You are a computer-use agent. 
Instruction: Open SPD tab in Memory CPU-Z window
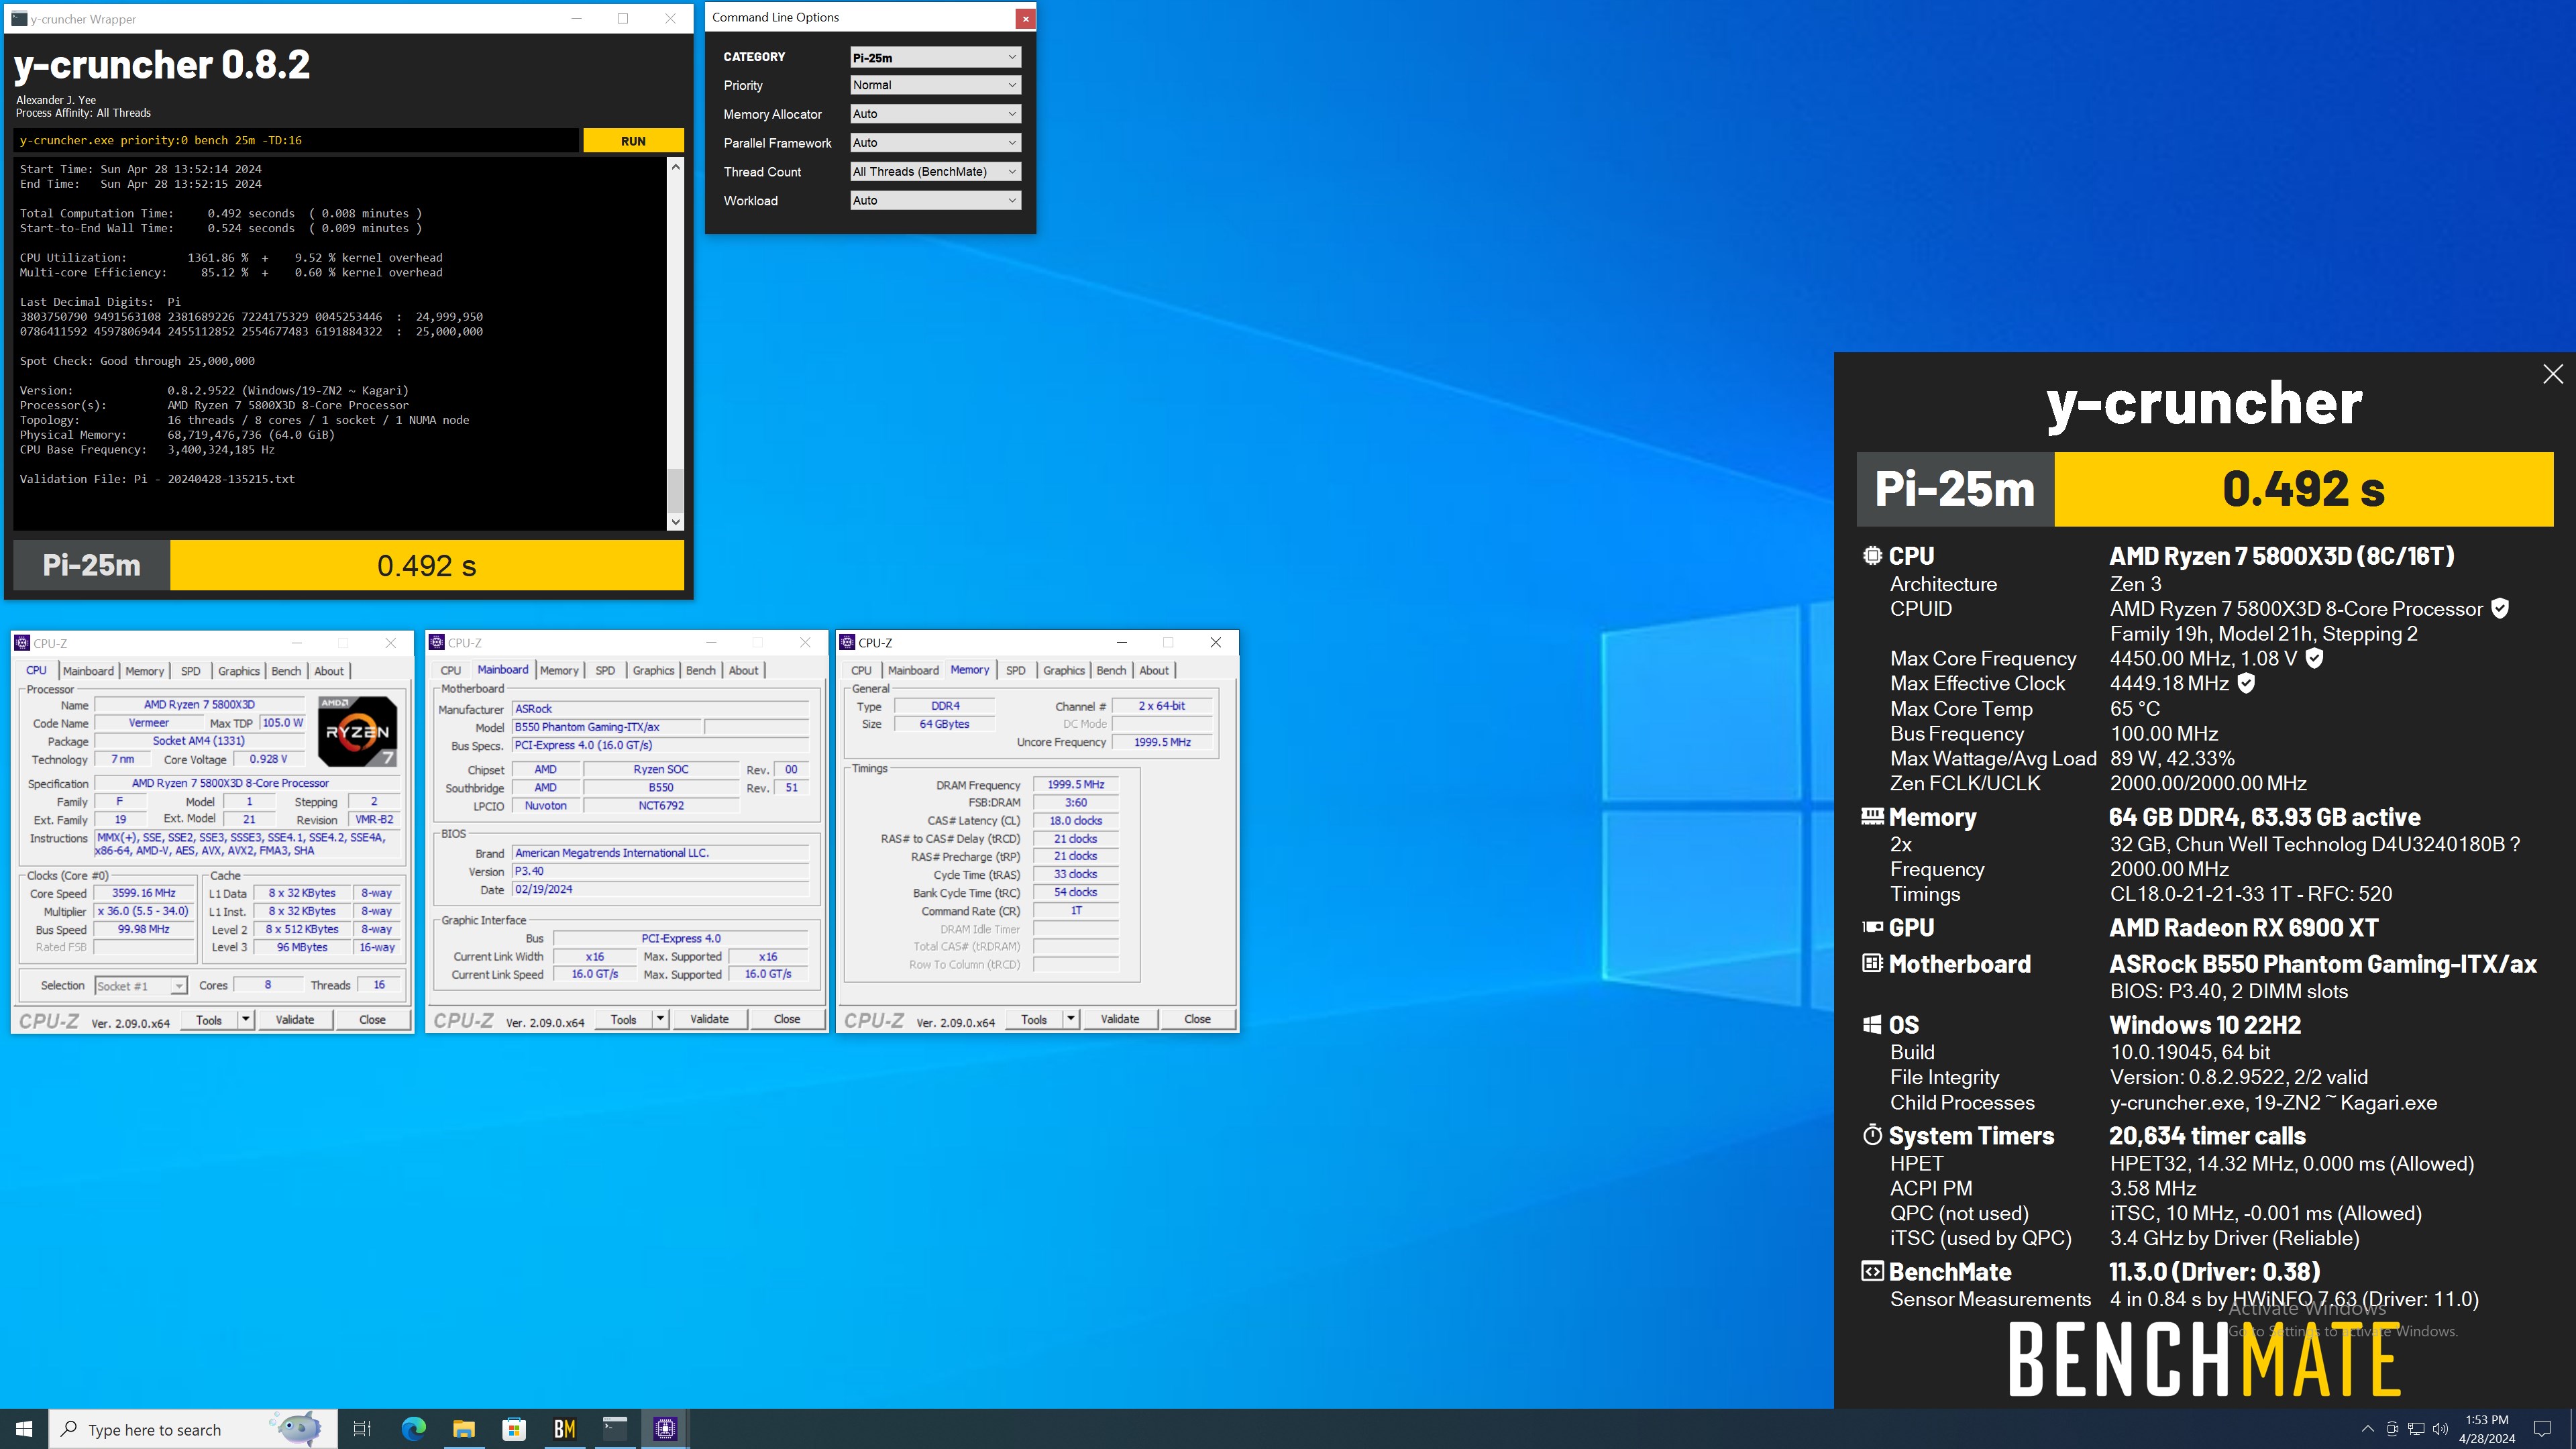1015,670
